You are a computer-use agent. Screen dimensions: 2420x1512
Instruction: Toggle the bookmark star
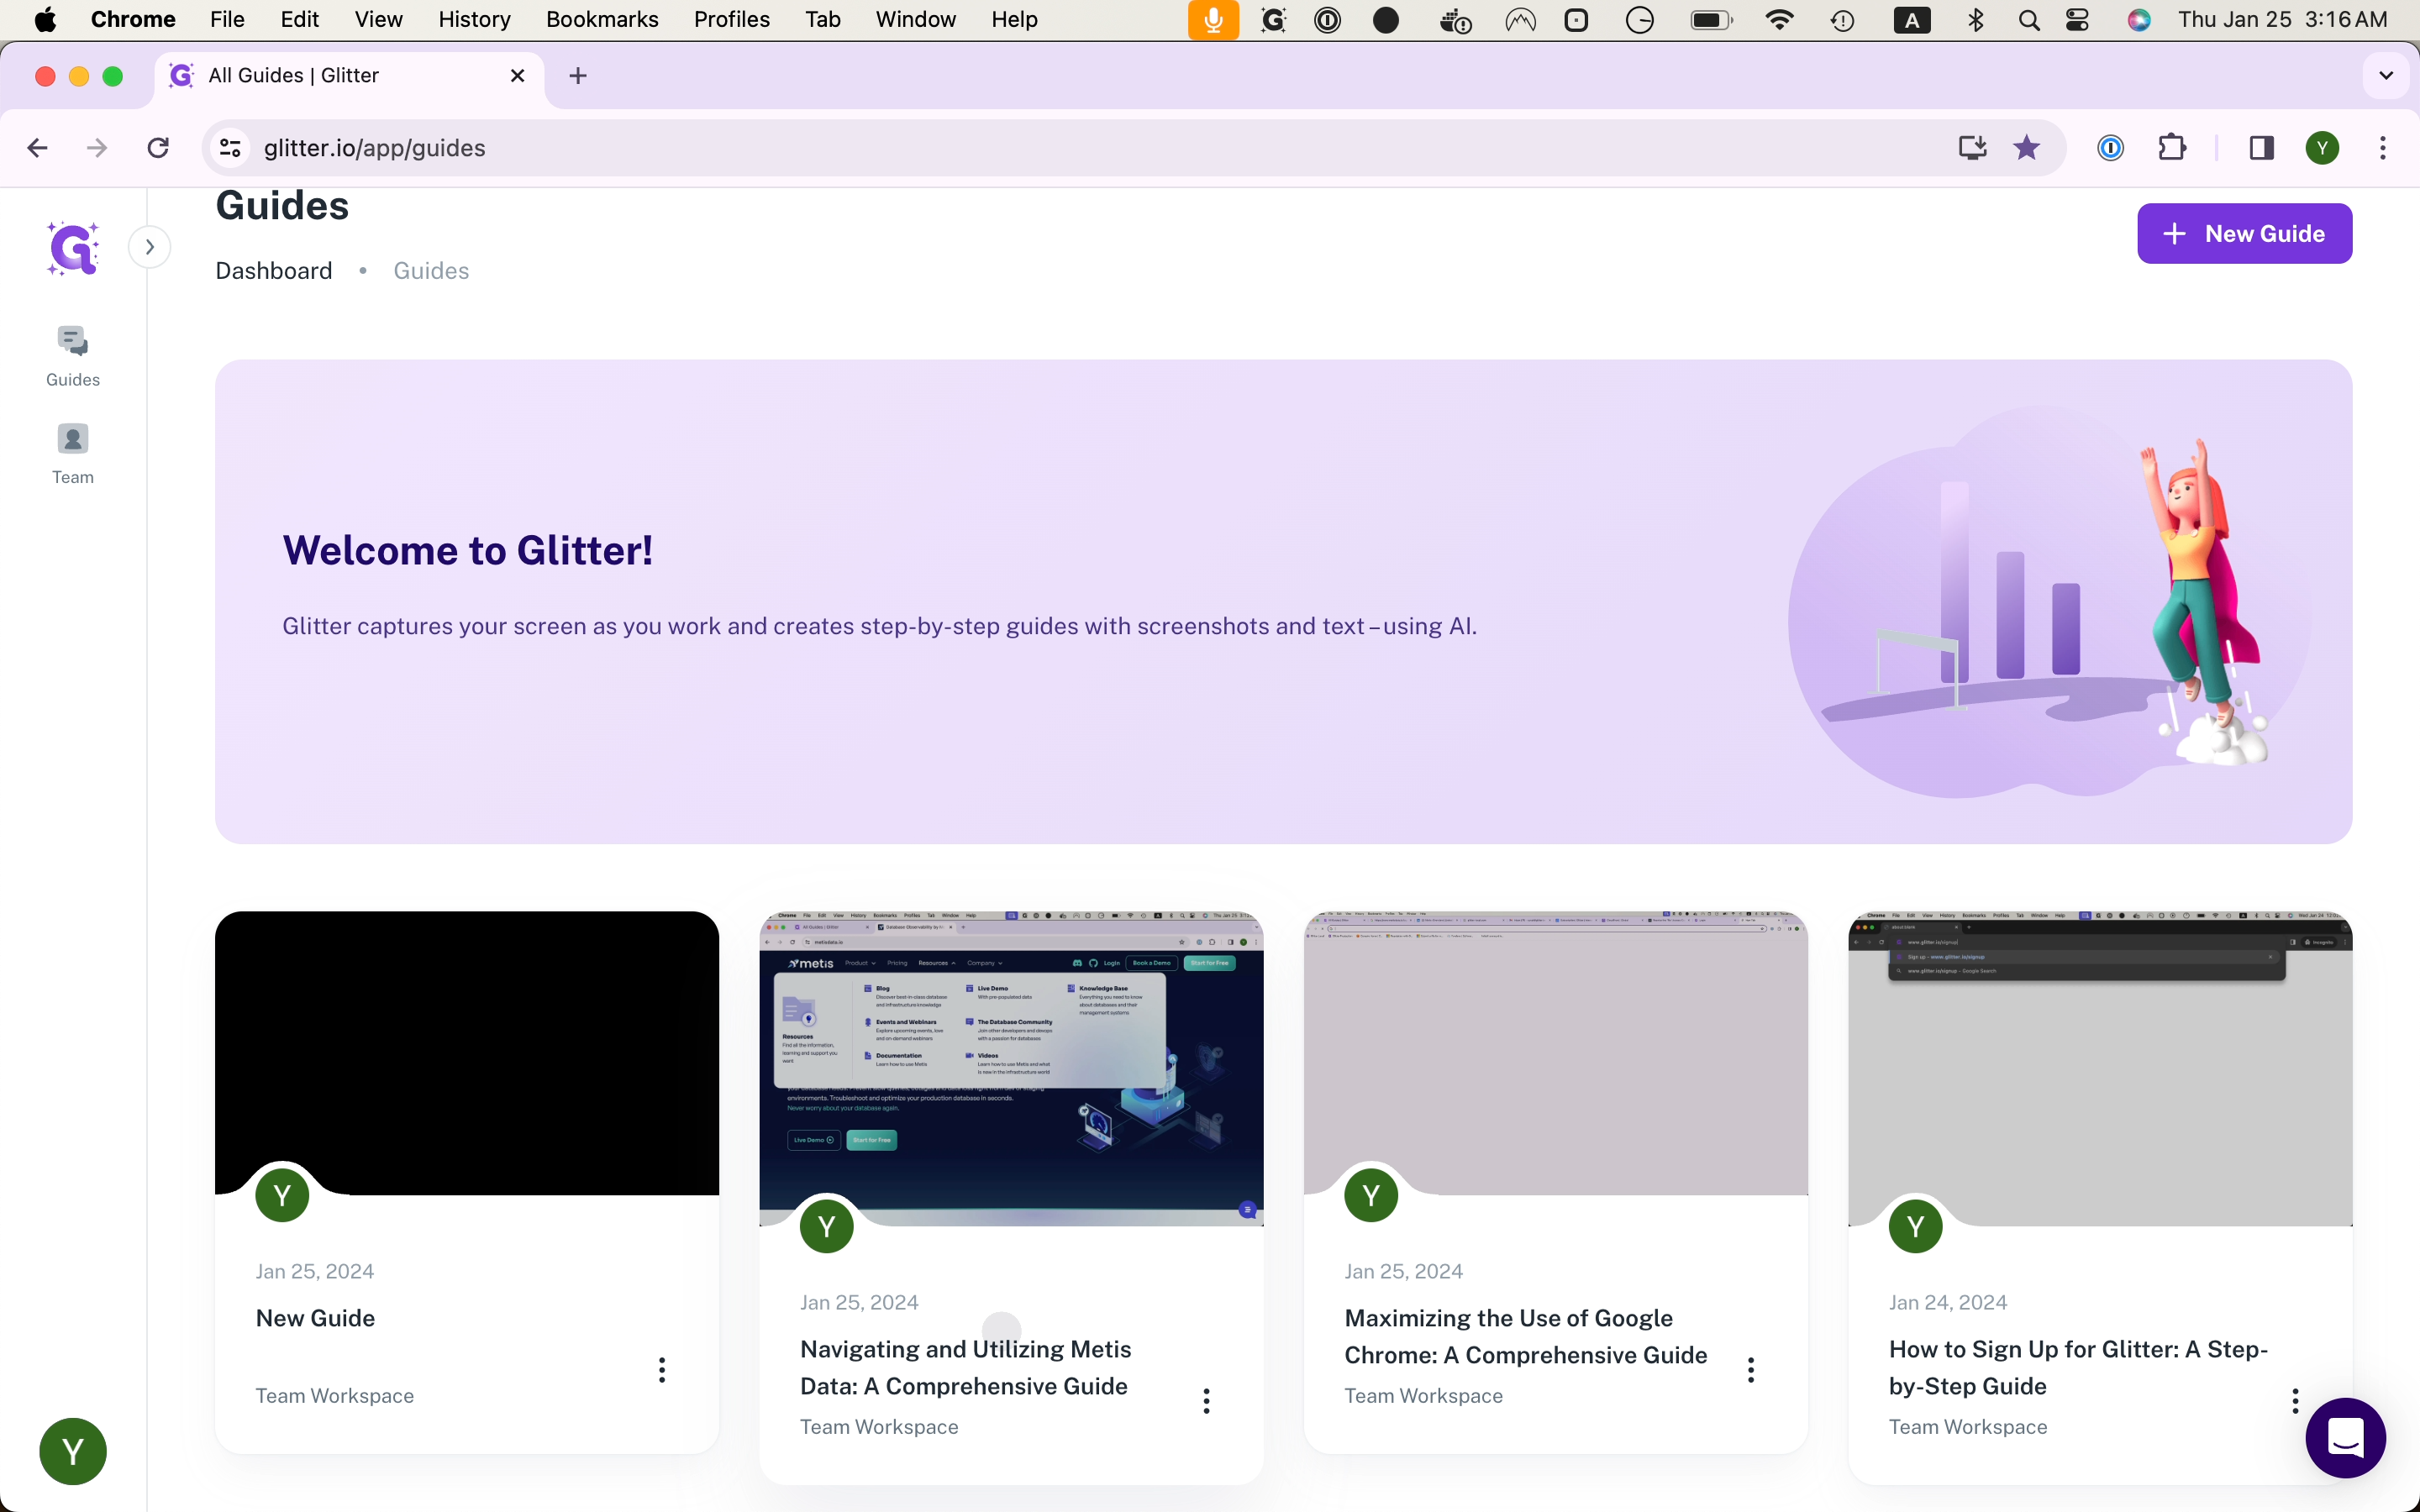pyautogui.click(x=2027, y=148)
